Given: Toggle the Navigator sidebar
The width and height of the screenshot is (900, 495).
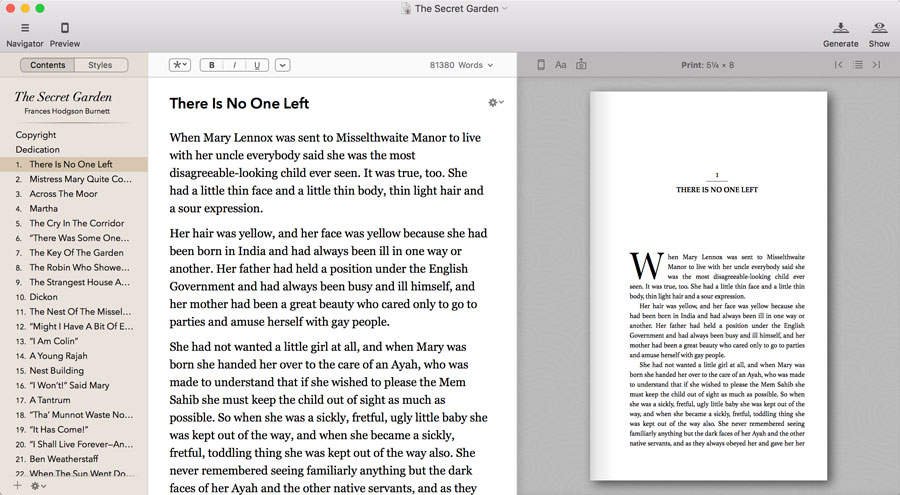Looking at the screenshot, I should point(24,28).
